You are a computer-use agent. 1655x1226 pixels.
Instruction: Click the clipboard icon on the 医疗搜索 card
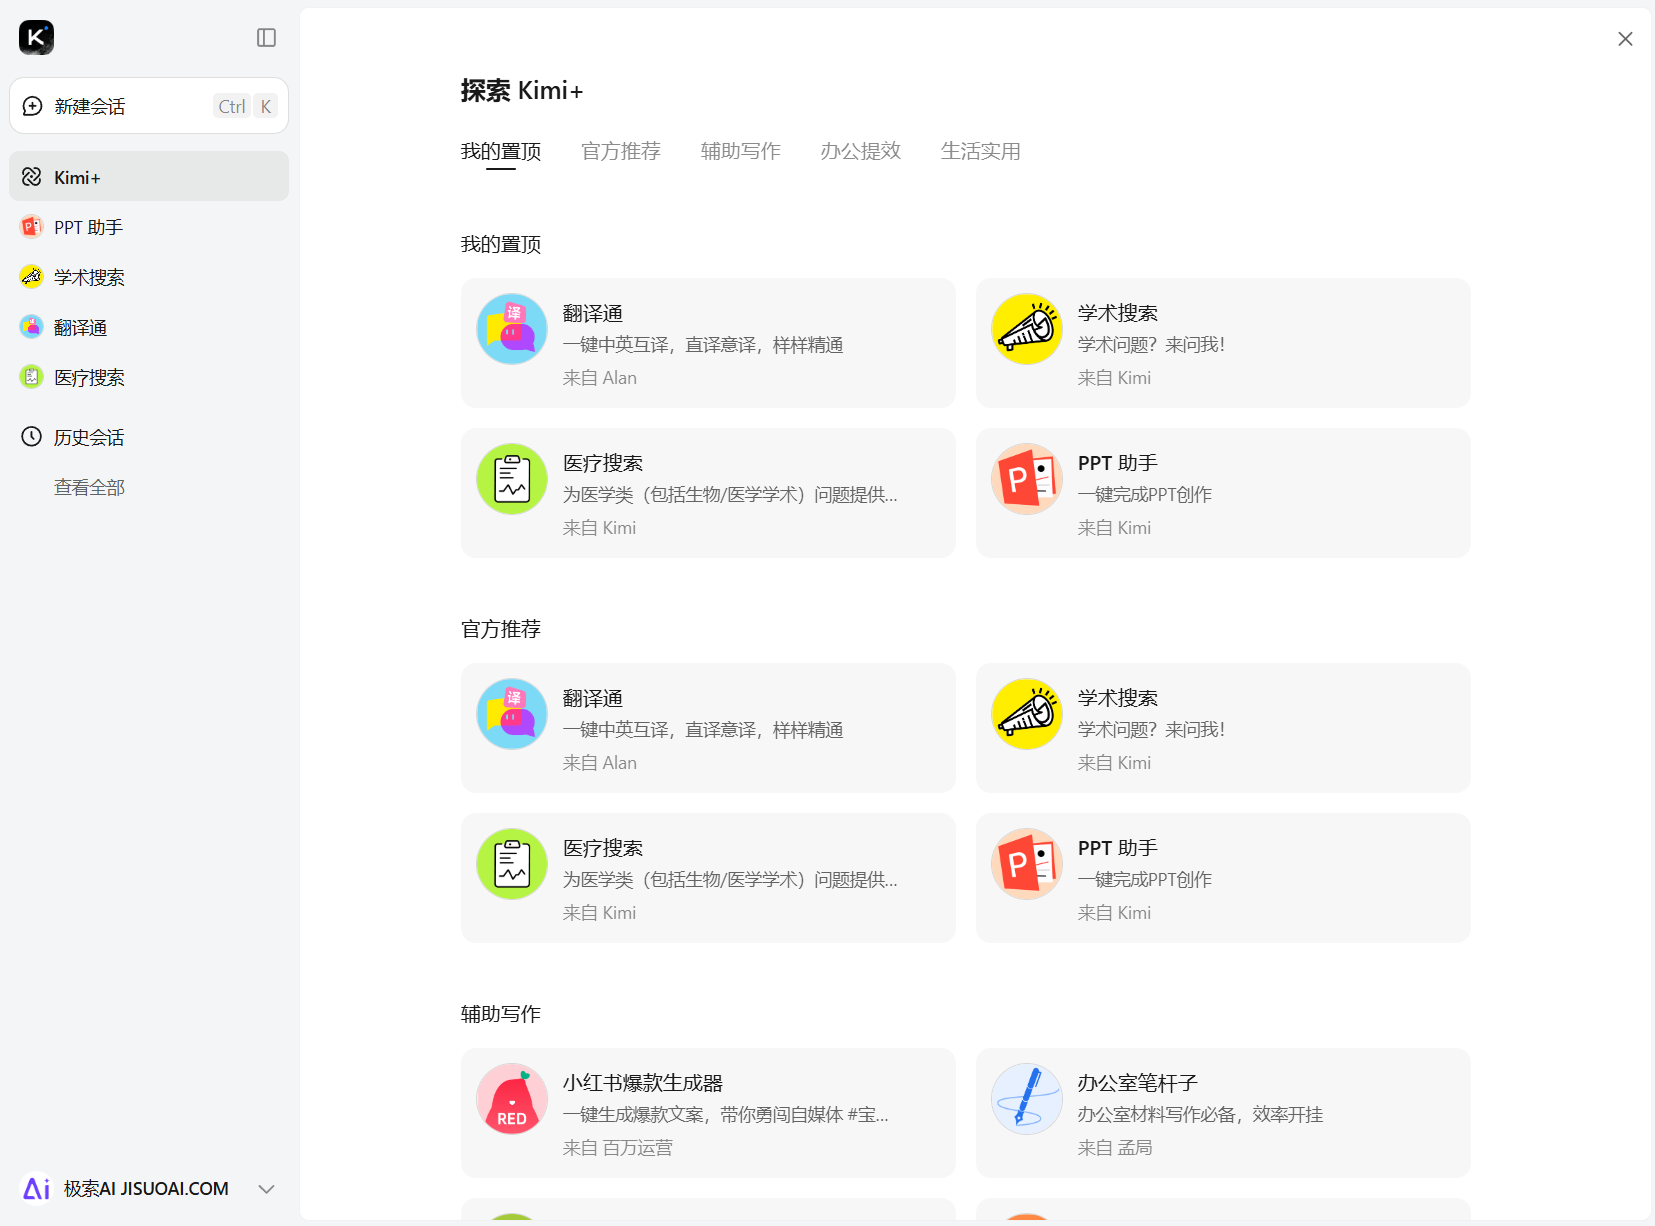click(511, 478)
